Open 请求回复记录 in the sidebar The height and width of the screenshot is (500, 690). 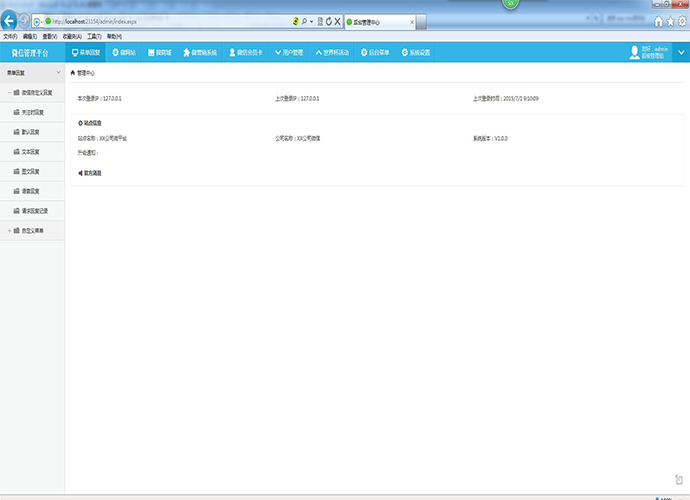pos(34,210)
